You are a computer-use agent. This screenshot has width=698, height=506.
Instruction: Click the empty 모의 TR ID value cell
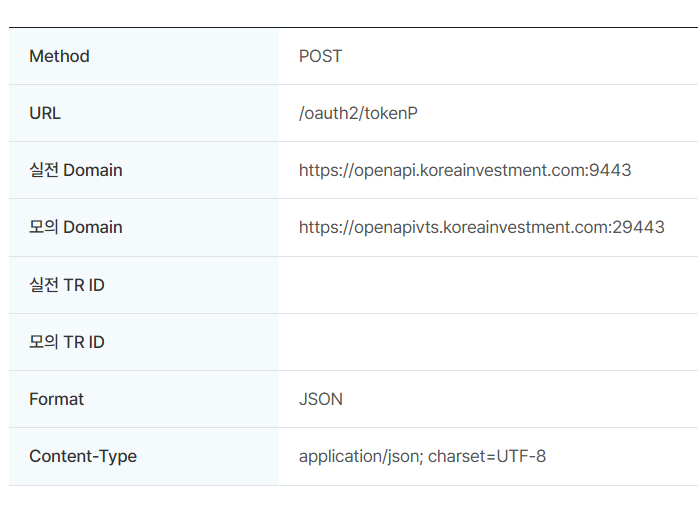pyautogui.click(x=488, y=342)
